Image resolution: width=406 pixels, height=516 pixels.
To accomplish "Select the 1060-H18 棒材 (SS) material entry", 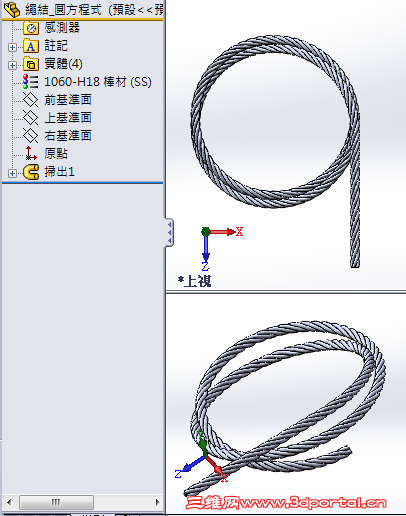I will pyautogui.click(x=98, y=82).
